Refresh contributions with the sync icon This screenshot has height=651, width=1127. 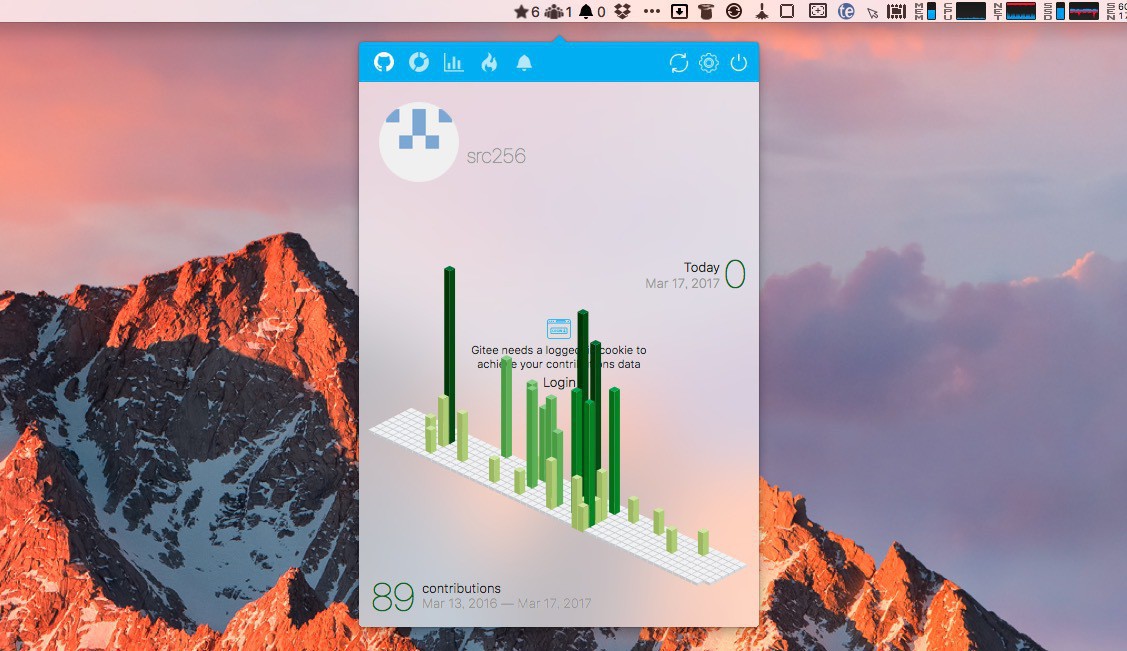coord(678,63)
